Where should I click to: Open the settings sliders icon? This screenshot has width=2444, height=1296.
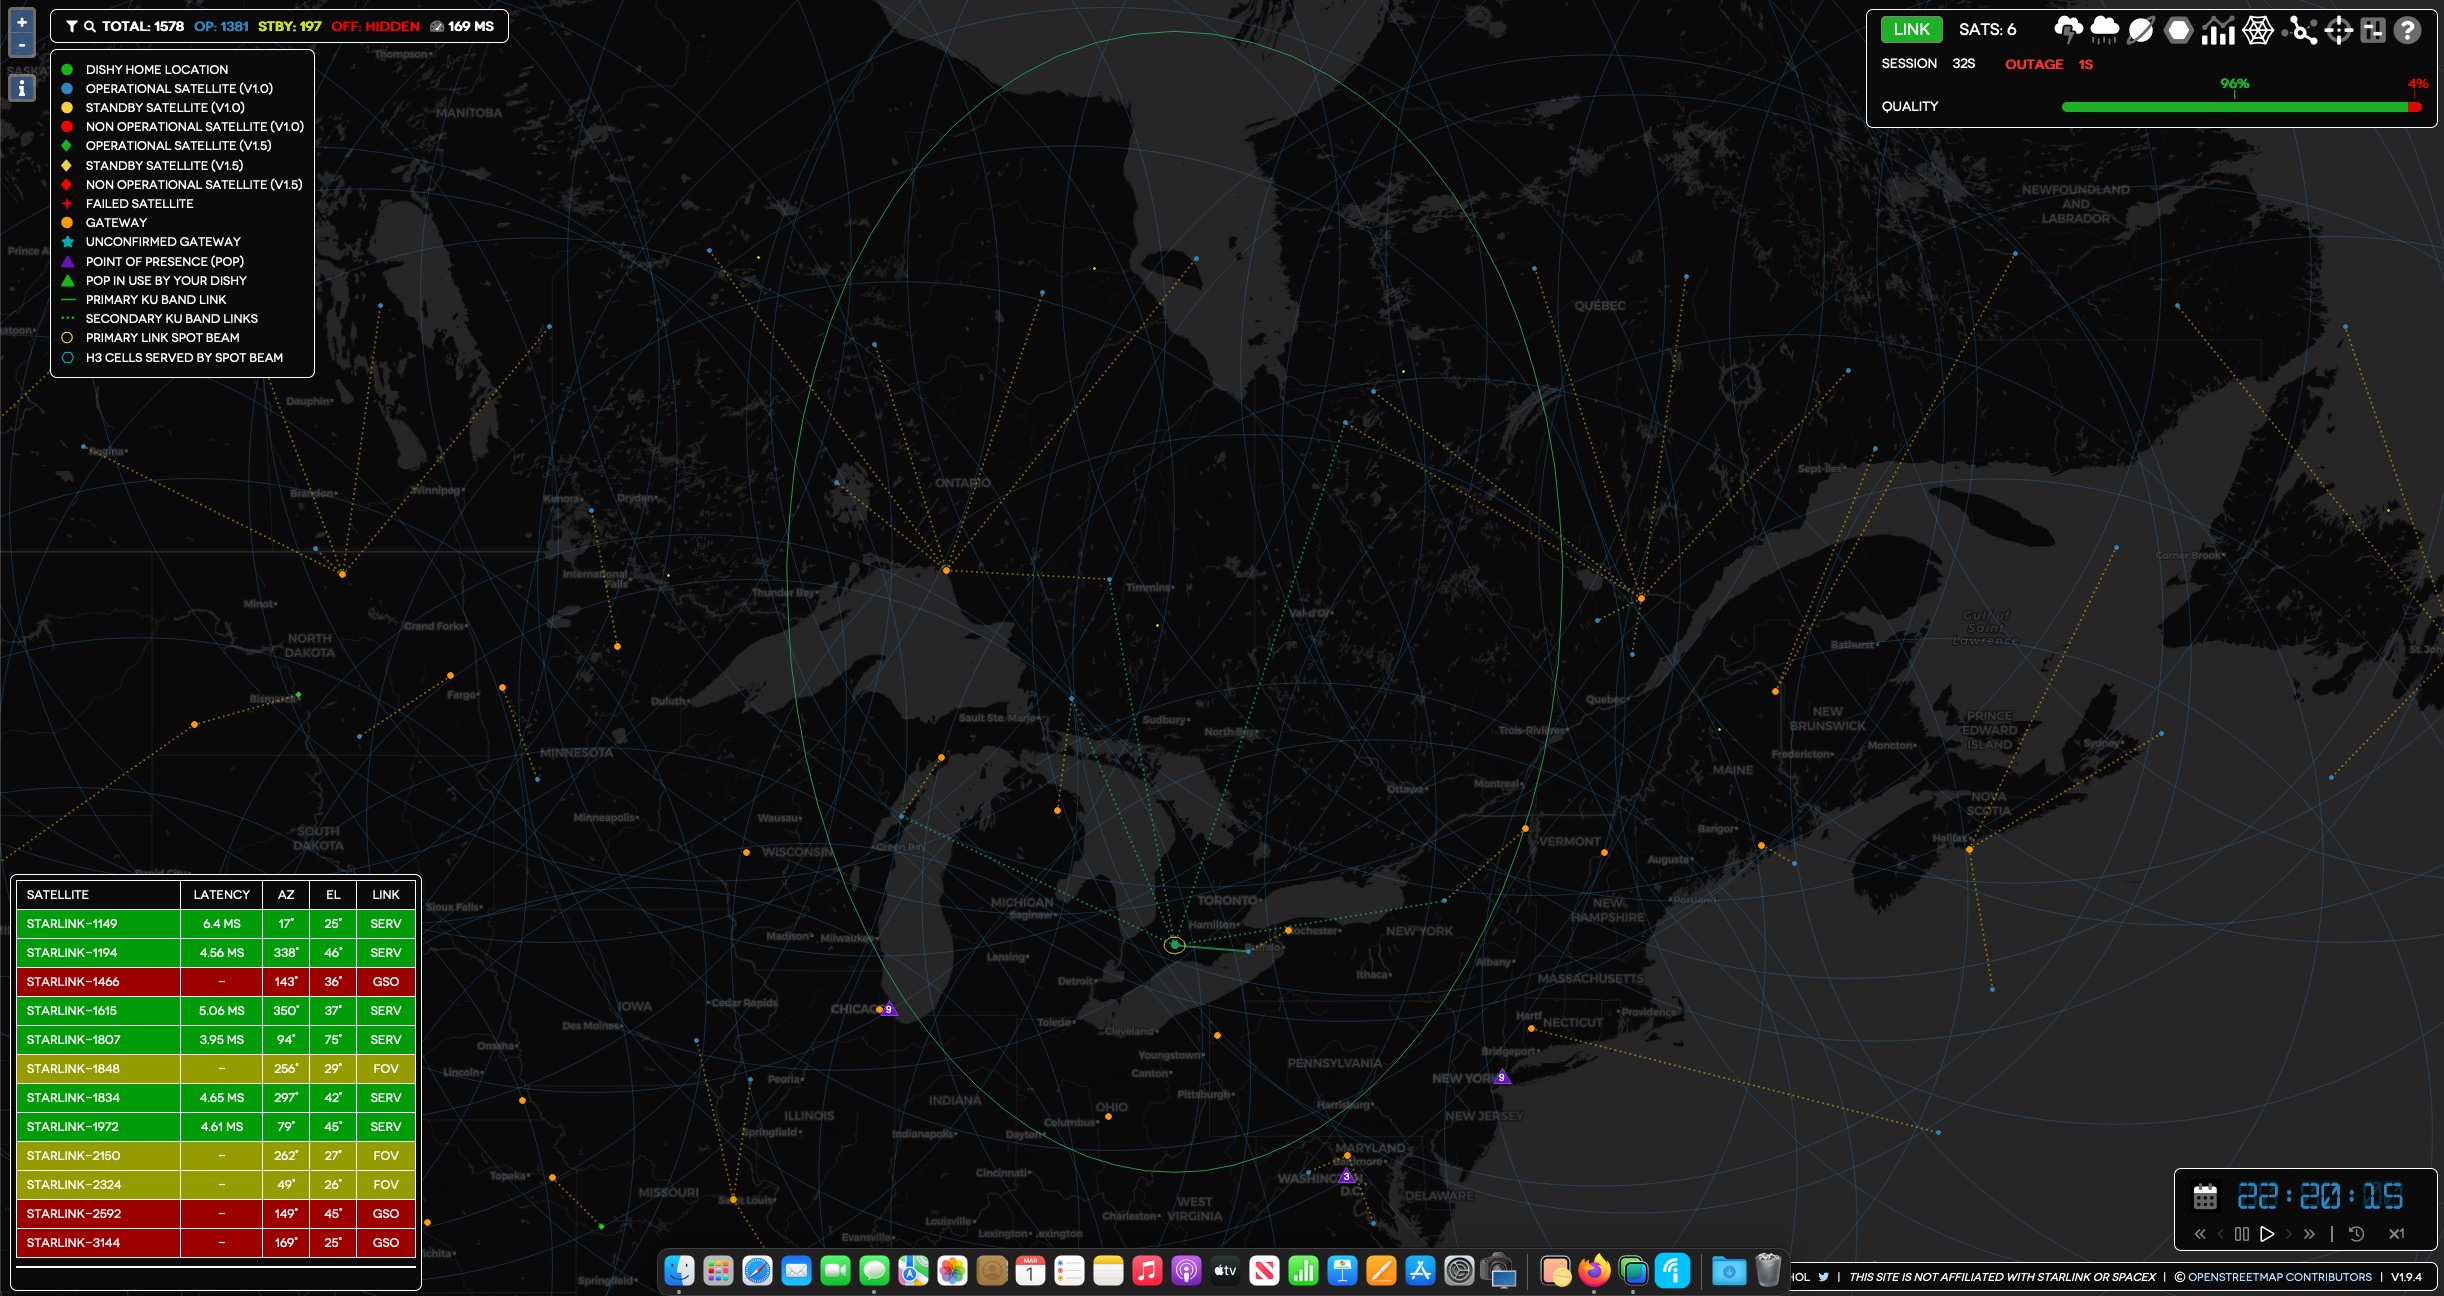pos(2373,30)
